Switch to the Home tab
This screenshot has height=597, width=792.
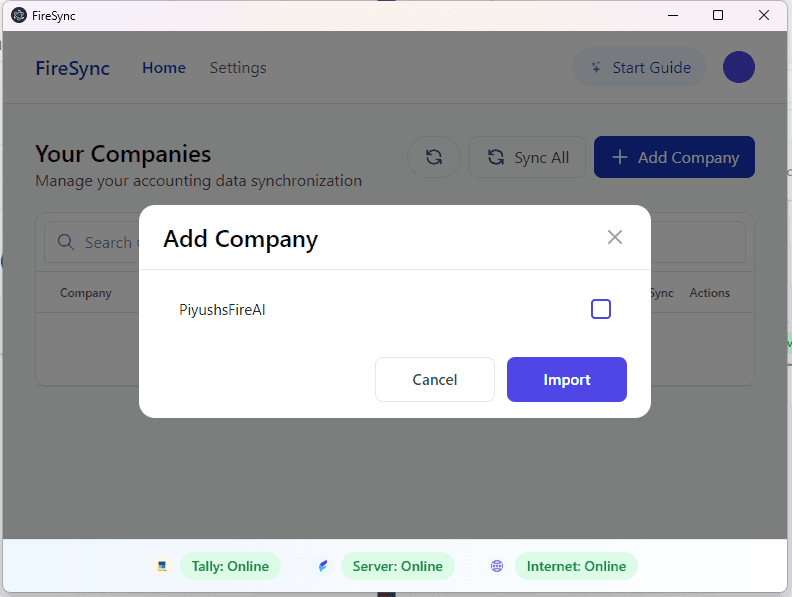click(x=164, y=68)
